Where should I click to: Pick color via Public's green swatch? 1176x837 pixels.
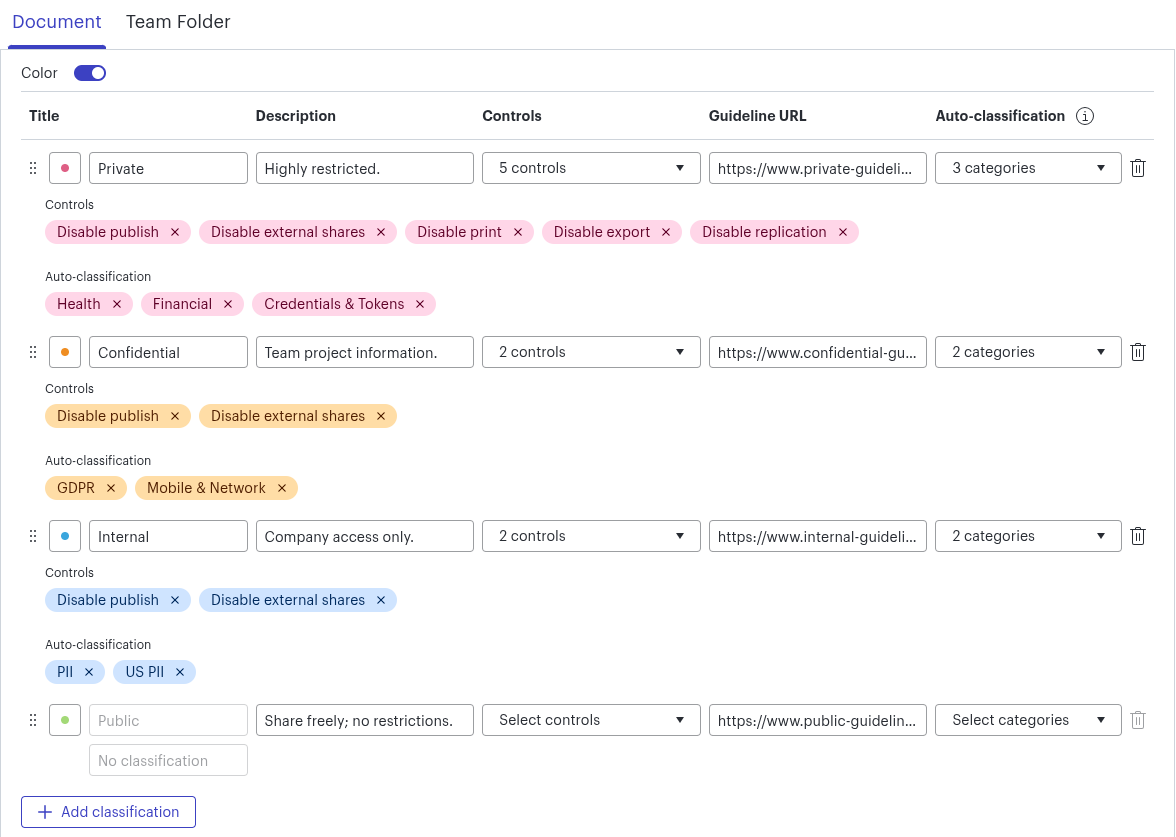pos(65,720)
